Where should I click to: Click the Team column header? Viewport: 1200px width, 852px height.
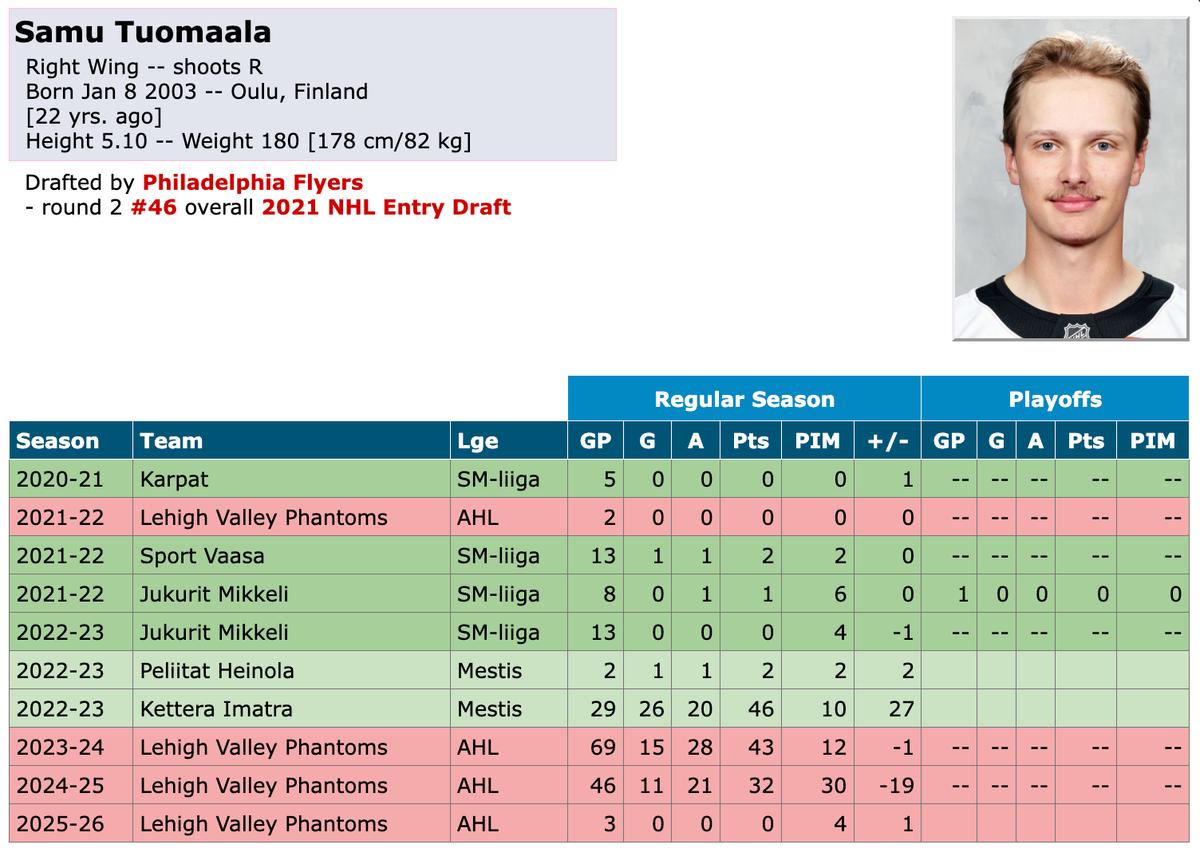point(170,441)
